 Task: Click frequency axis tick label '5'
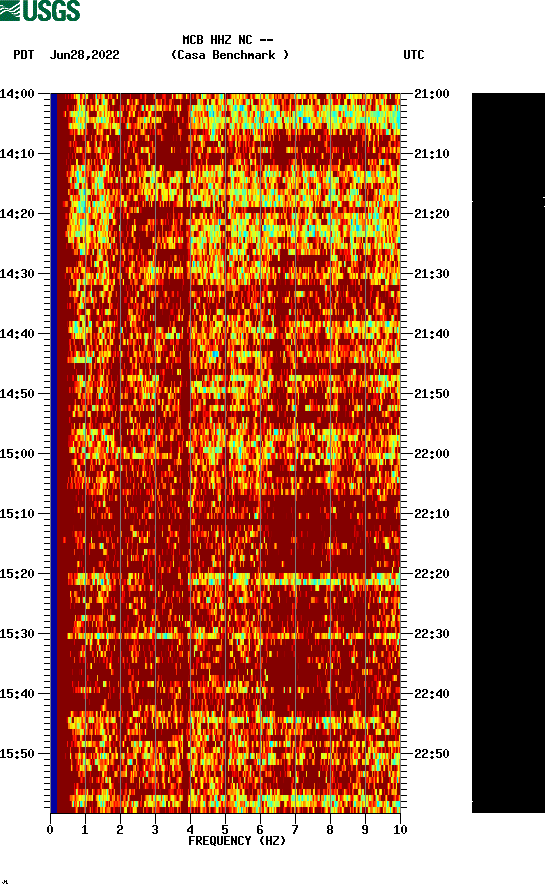[x=225, y=830]
